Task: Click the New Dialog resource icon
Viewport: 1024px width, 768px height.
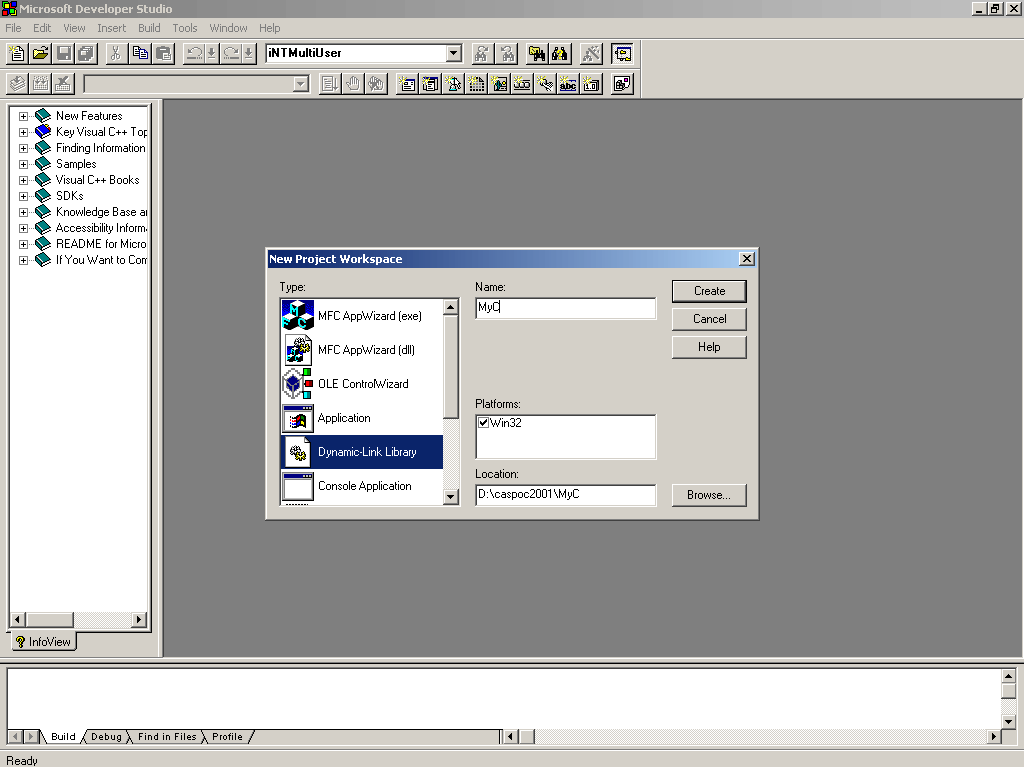Action: (x=408, y=84)
